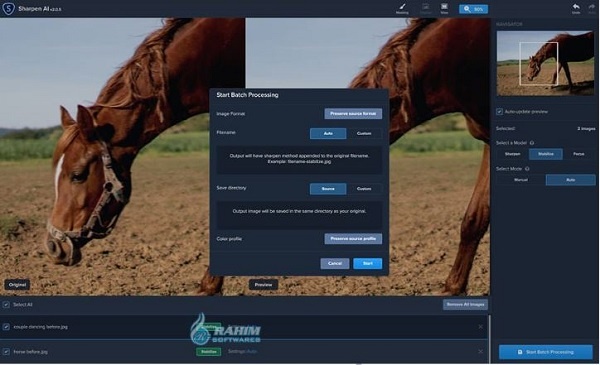The width and height of the screenshot is (600, 365).
Task: Switch Save directory to Custom
Action: pyautogui.click(x=364, y=189)
